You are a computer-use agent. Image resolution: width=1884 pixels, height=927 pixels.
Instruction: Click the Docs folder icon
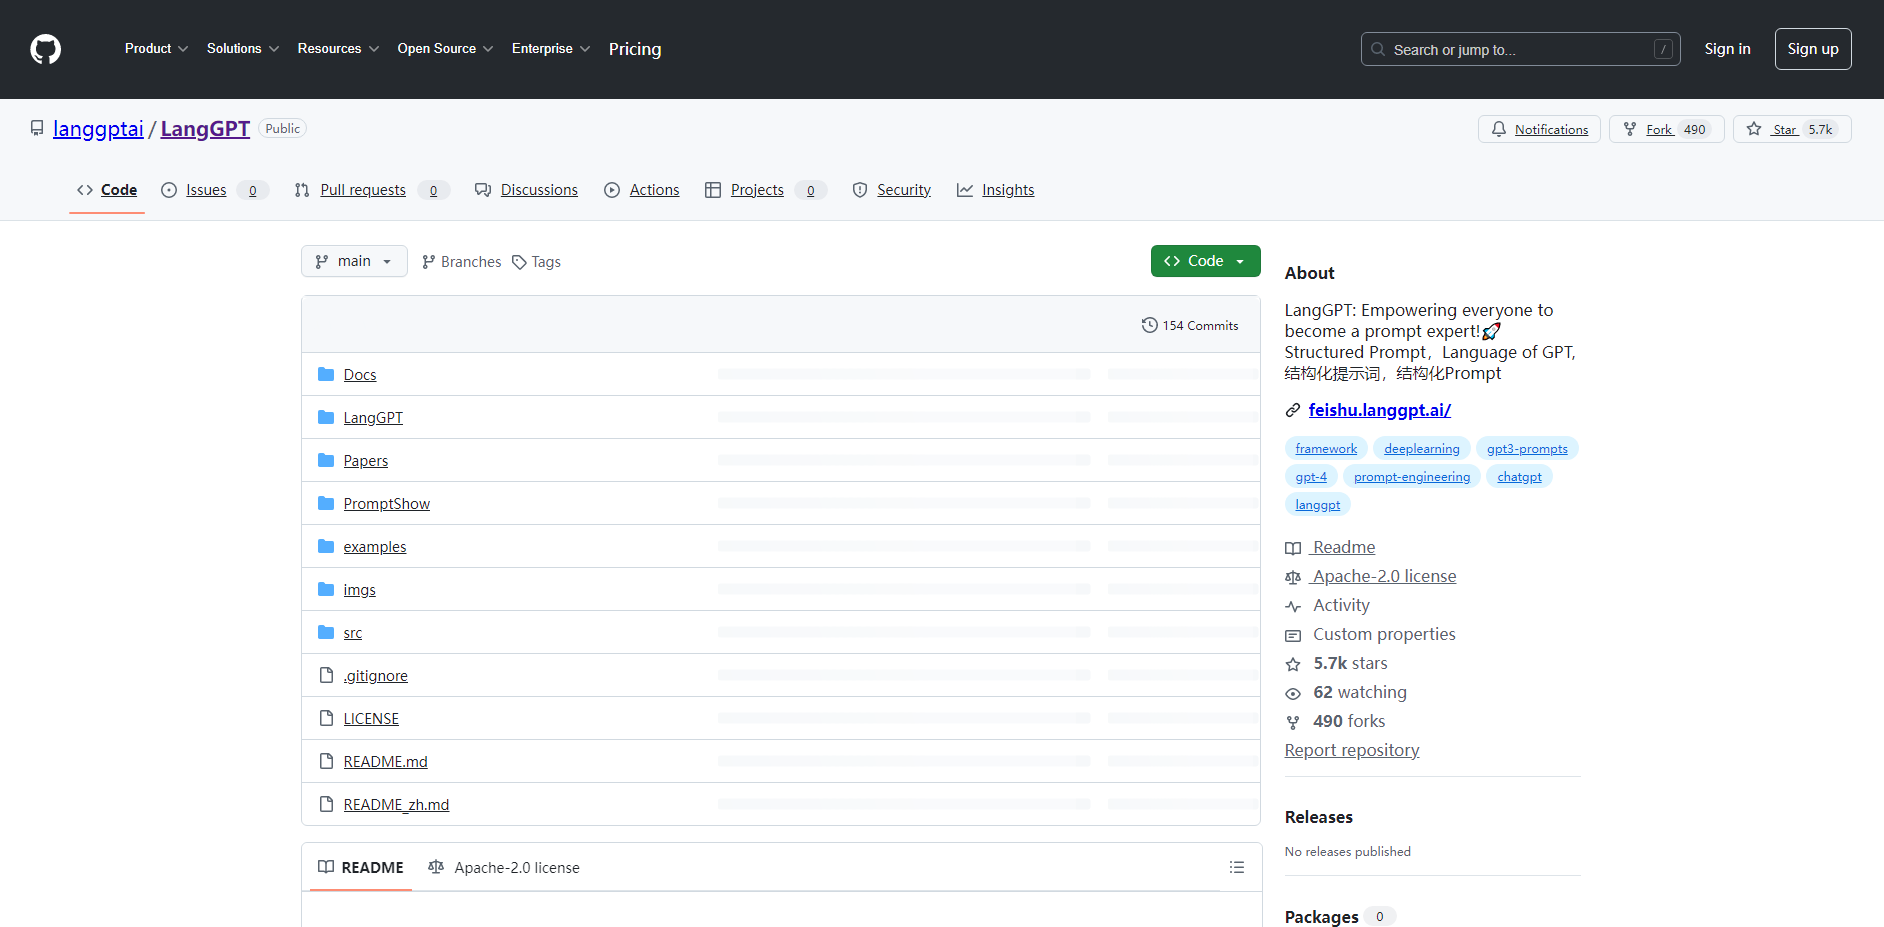point(326,374)
